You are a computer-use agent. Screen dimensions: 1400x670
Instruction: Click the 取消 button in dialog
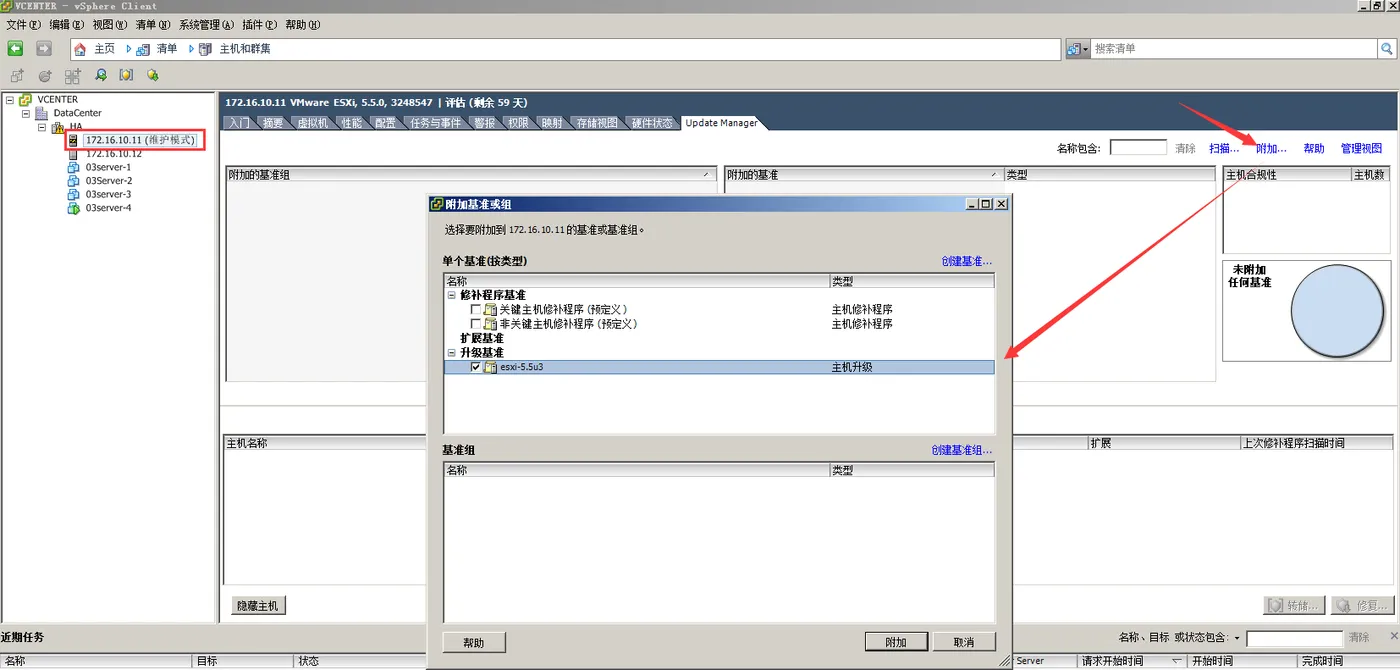tap(964, 642)
